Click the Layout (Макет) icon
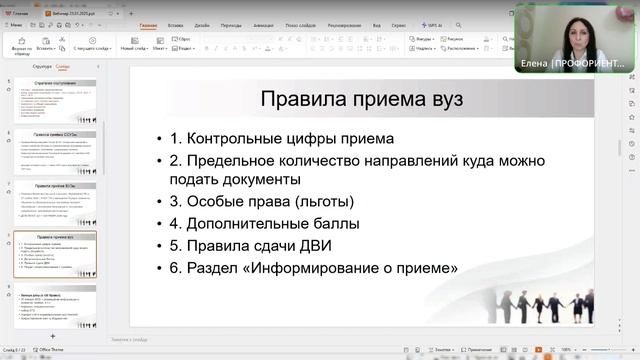 coord(160,41)
